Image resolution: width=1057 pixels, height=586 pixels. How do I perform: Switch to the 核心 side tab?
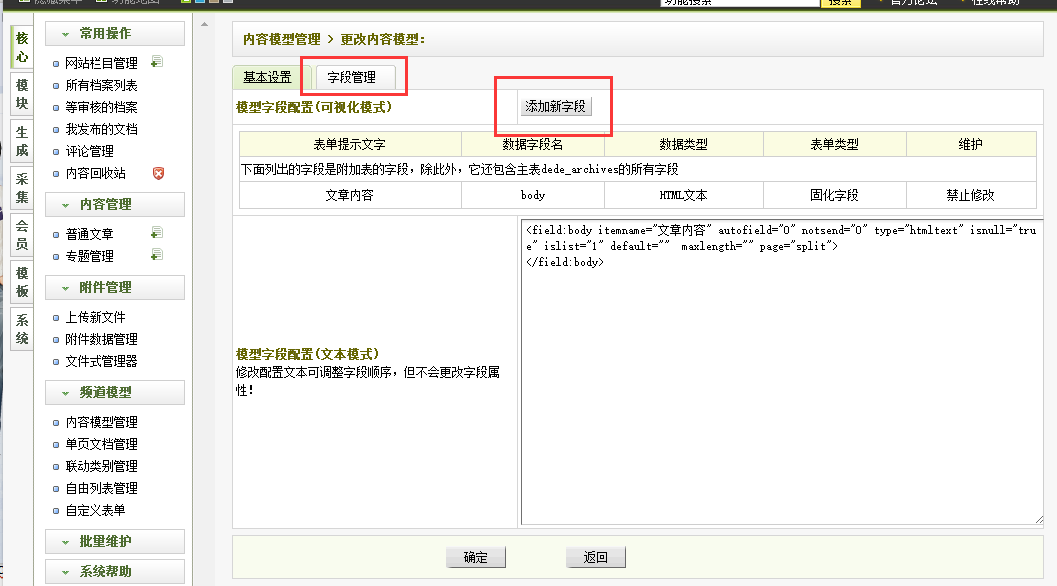(x=22, y=47)
